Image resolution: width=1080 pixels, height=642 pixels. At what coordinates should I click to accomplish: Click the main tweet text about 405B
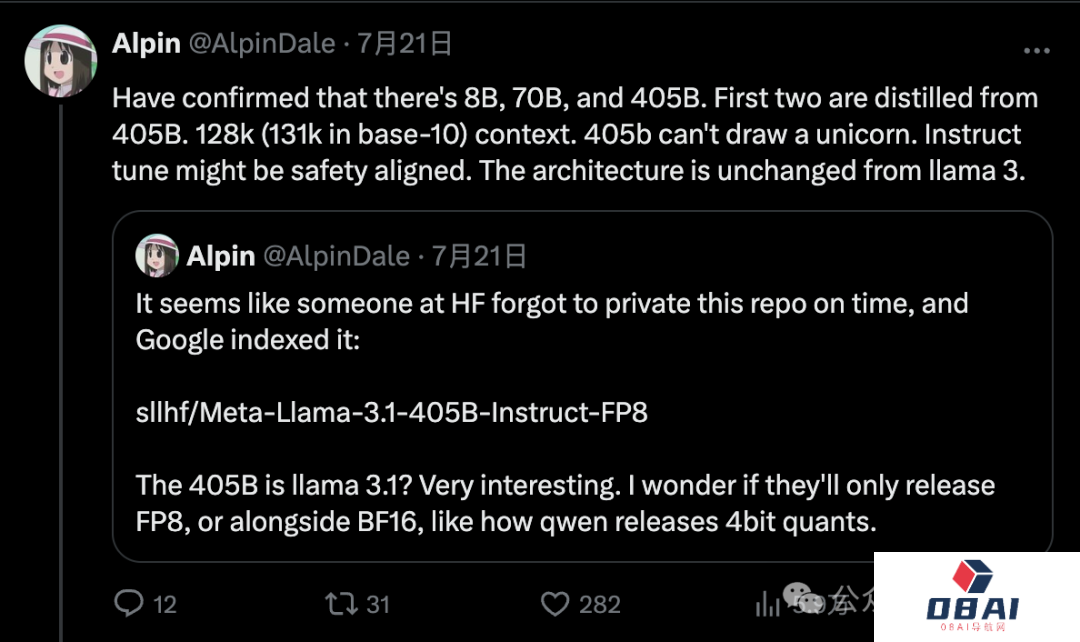575,134
